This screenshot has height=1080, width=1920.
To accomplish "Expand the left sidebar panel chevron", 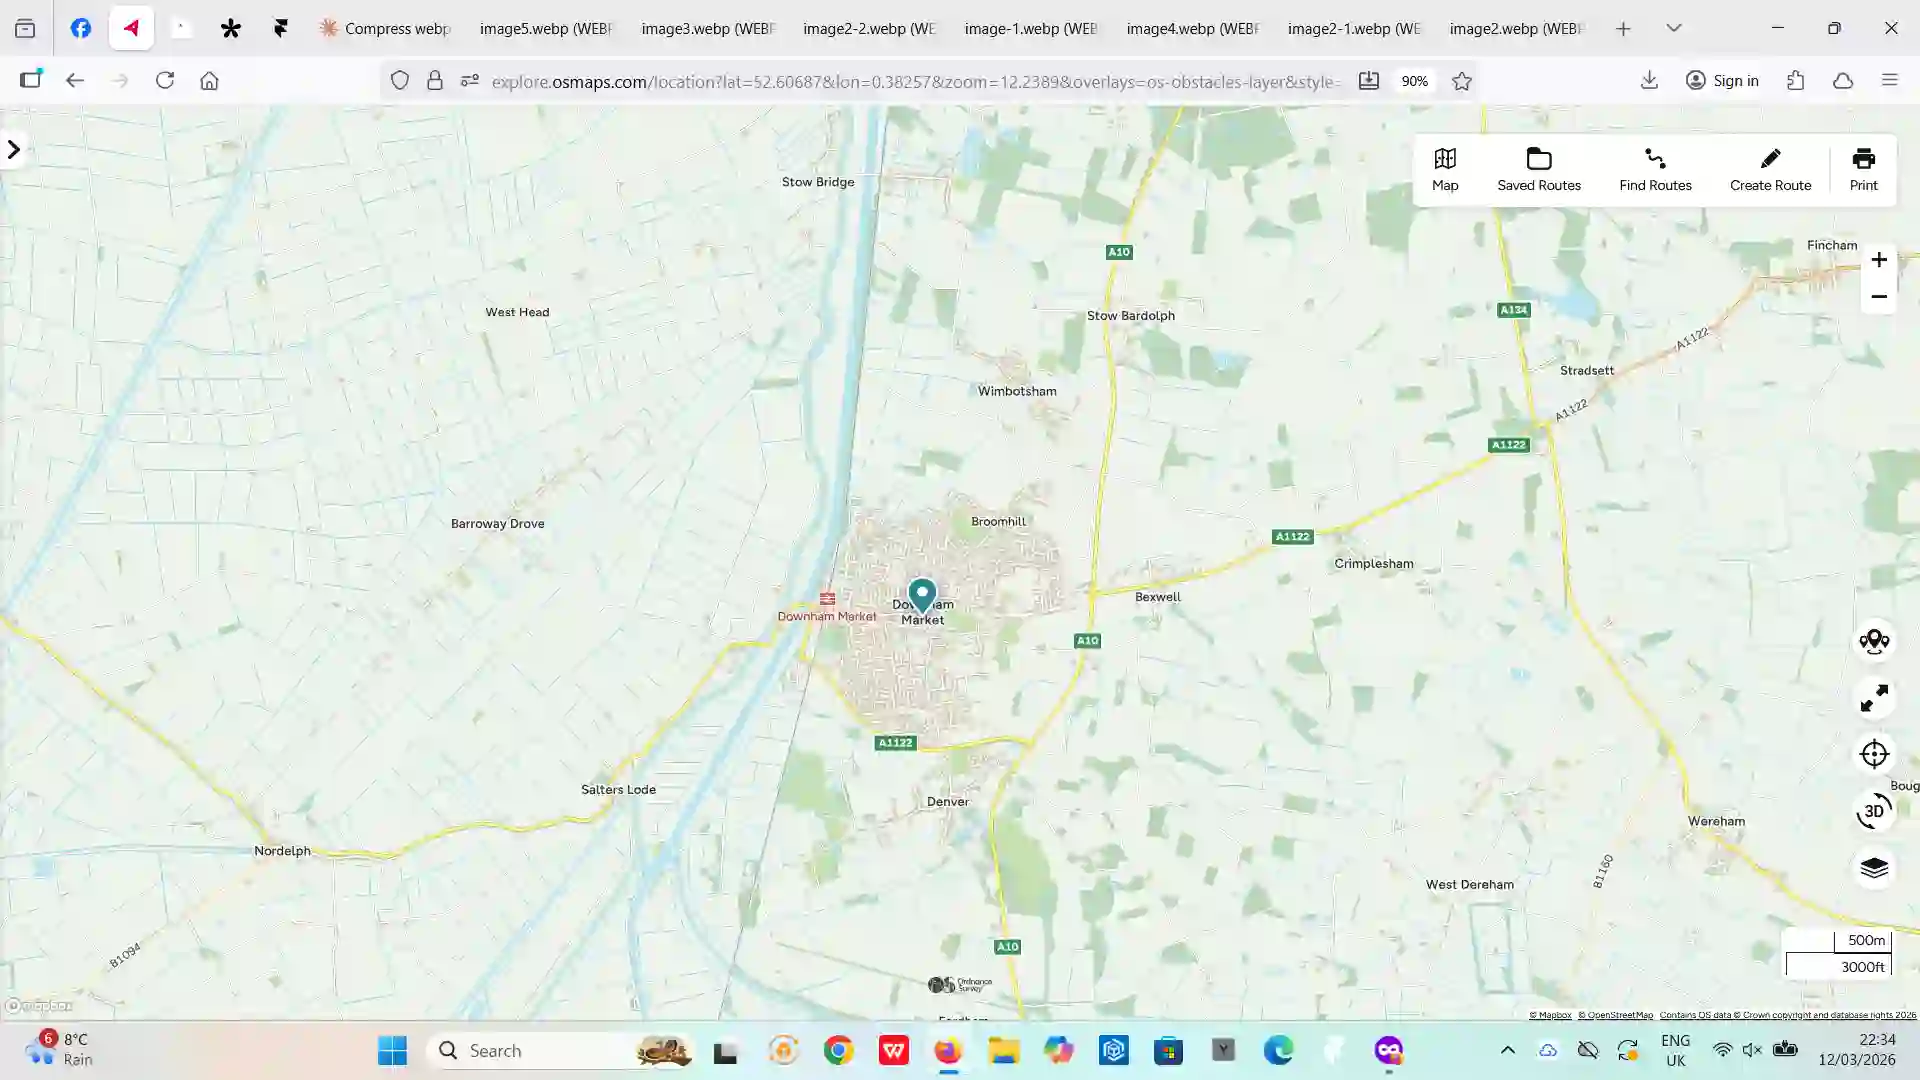I will click(14, 150).
